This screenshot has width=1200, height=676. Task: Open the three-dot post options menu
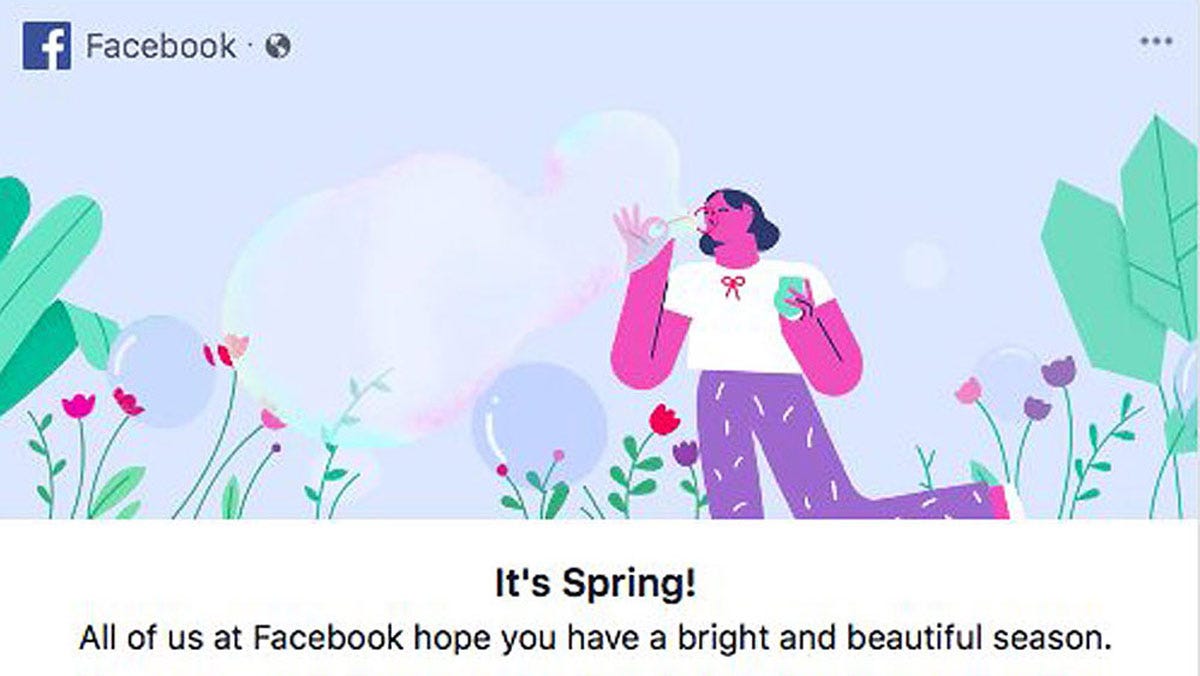click(1156, 41)
